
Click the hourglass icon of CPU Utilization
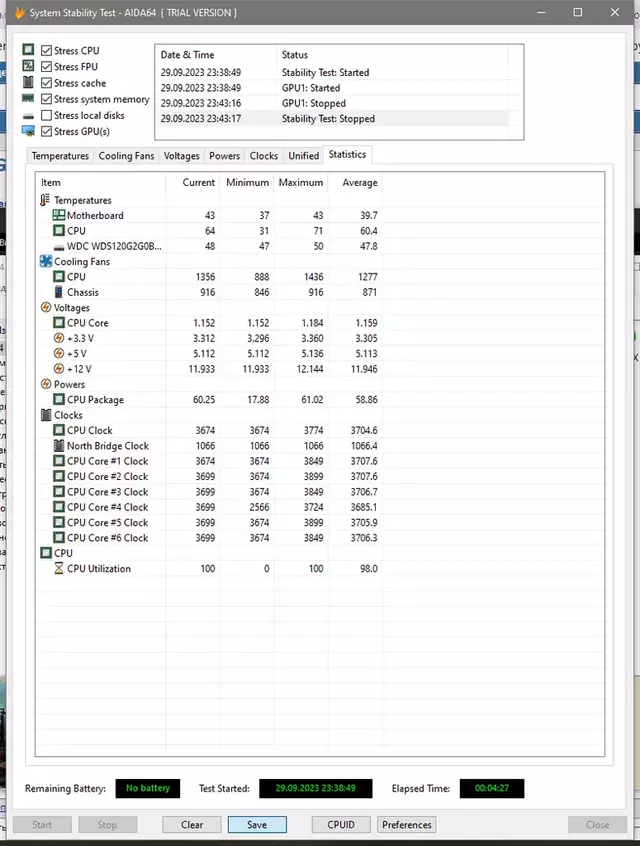[x=59, y=568]
